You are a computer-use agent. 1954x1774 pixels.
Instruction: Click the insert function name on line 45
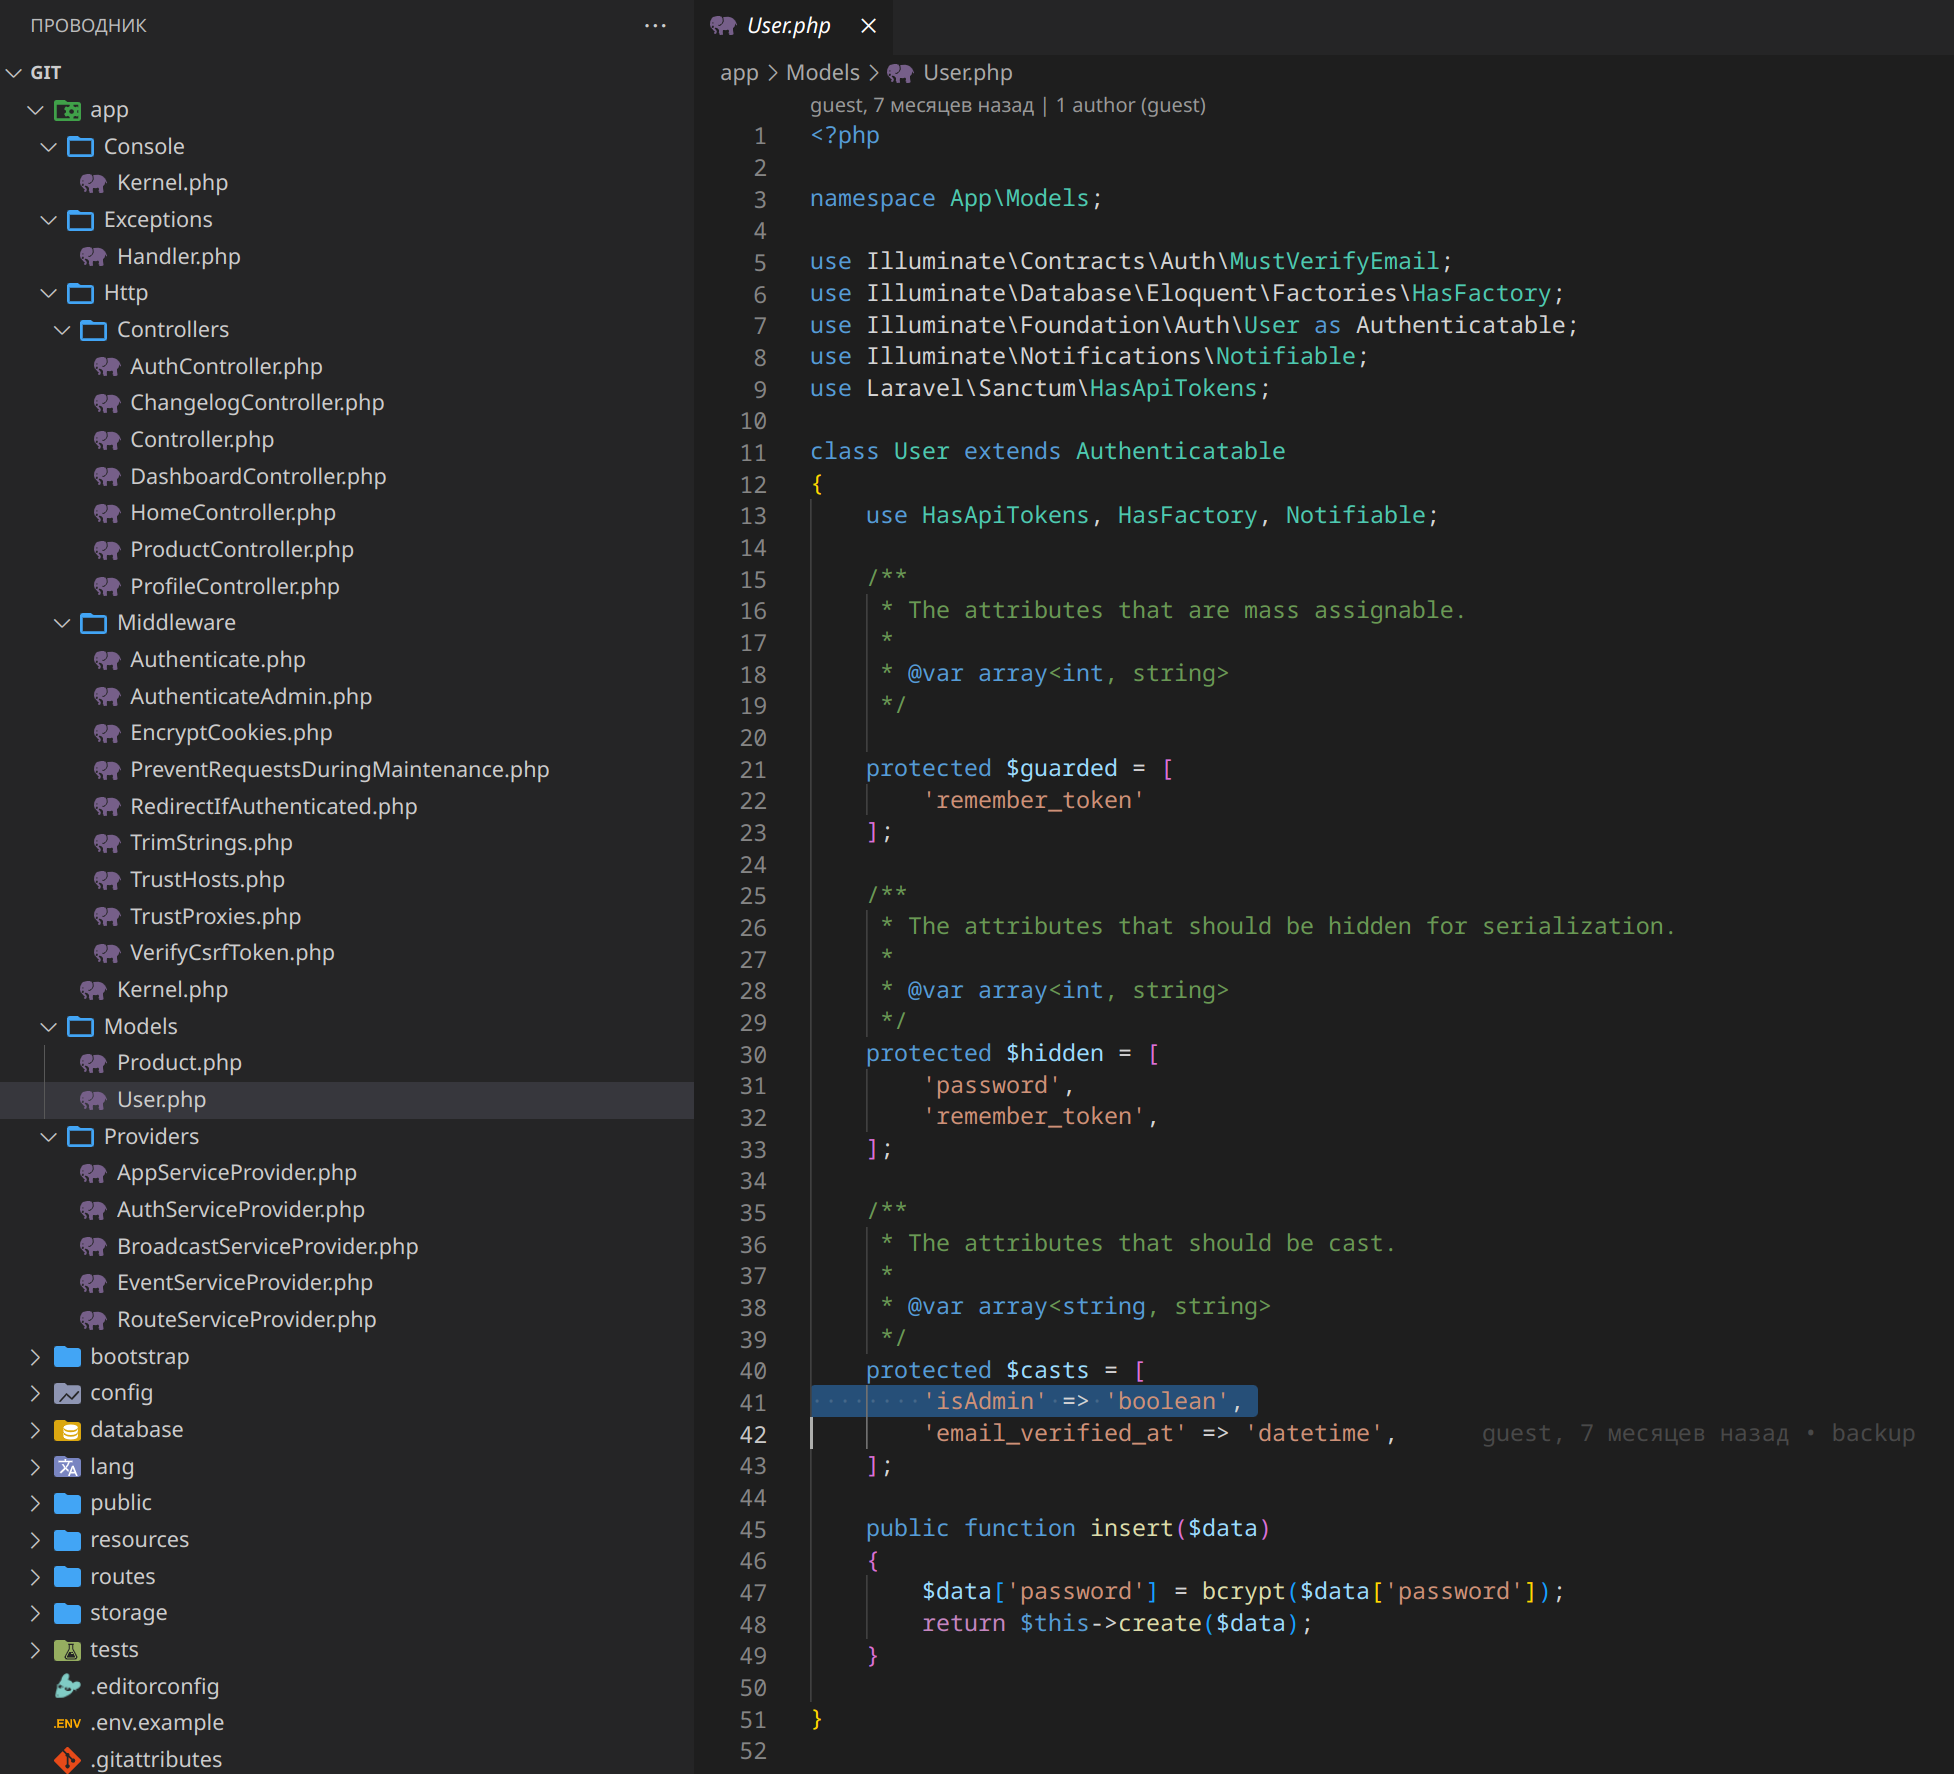[x=1131, y=1529]
